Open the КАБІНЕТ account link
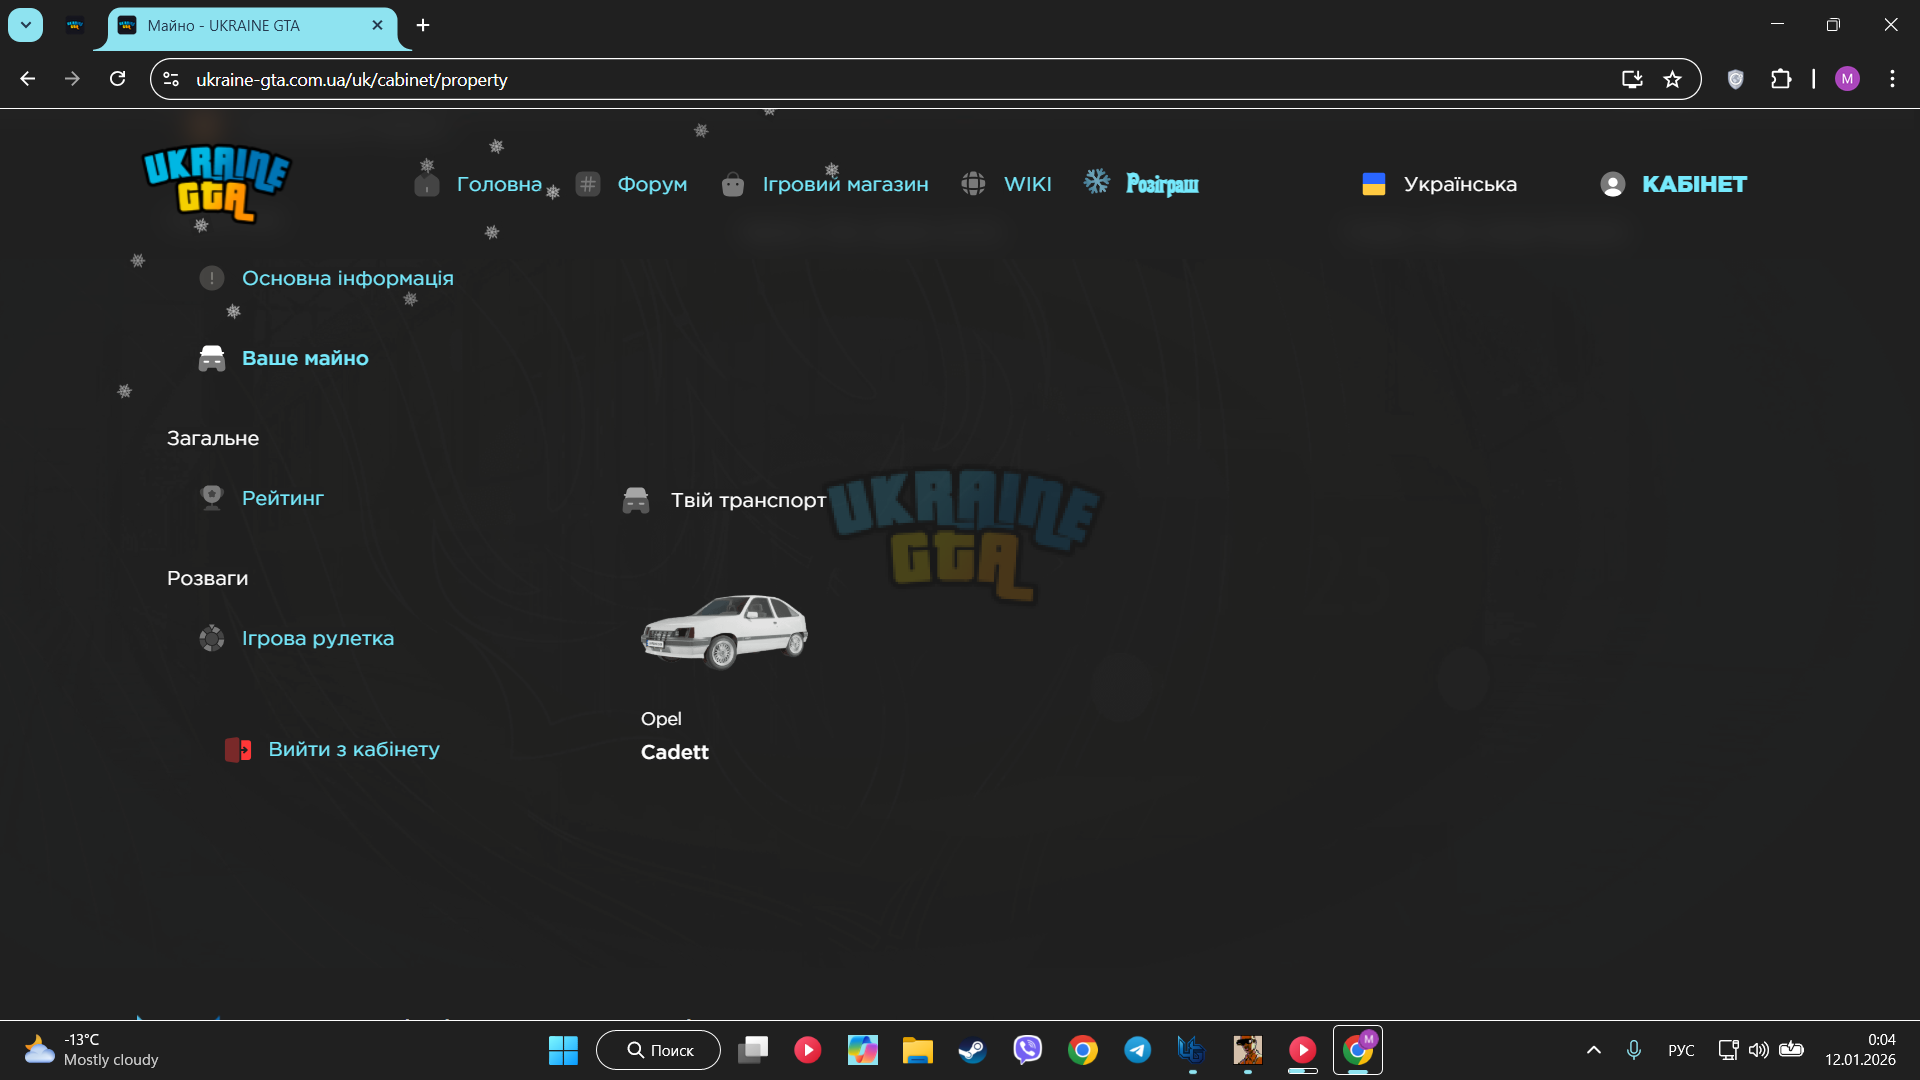Screen dimensions: 1920x1080 (1694, 184)
